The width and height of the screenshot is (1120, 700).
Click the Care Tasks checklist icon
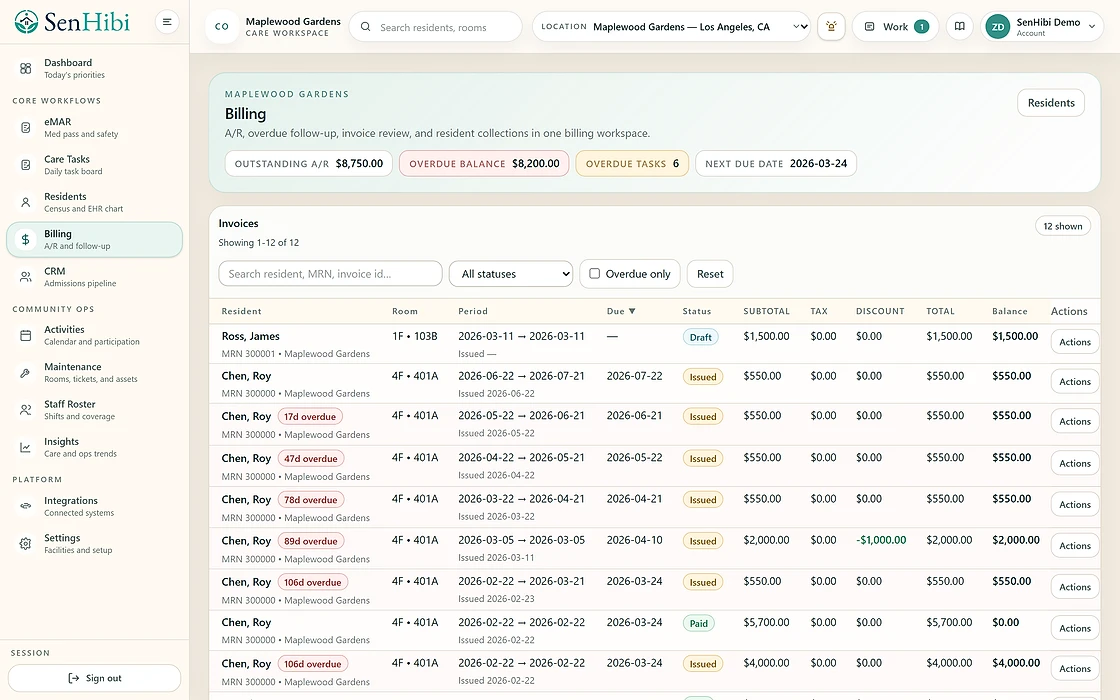pos(26,165)
